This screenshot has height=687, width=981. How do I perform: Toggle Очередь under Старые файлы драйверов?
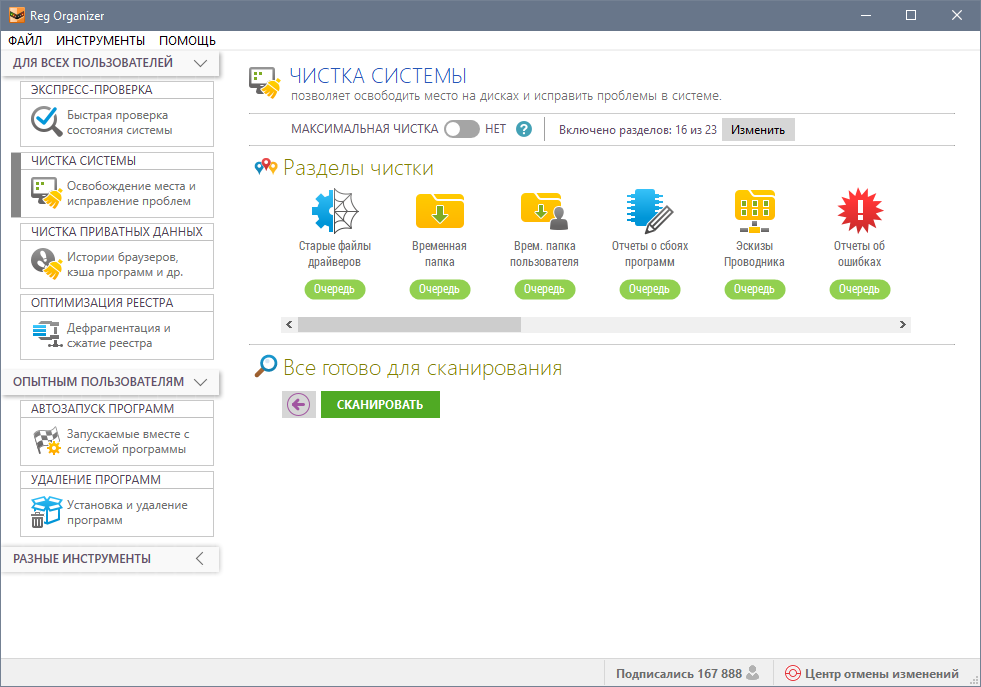pos(335,289)
